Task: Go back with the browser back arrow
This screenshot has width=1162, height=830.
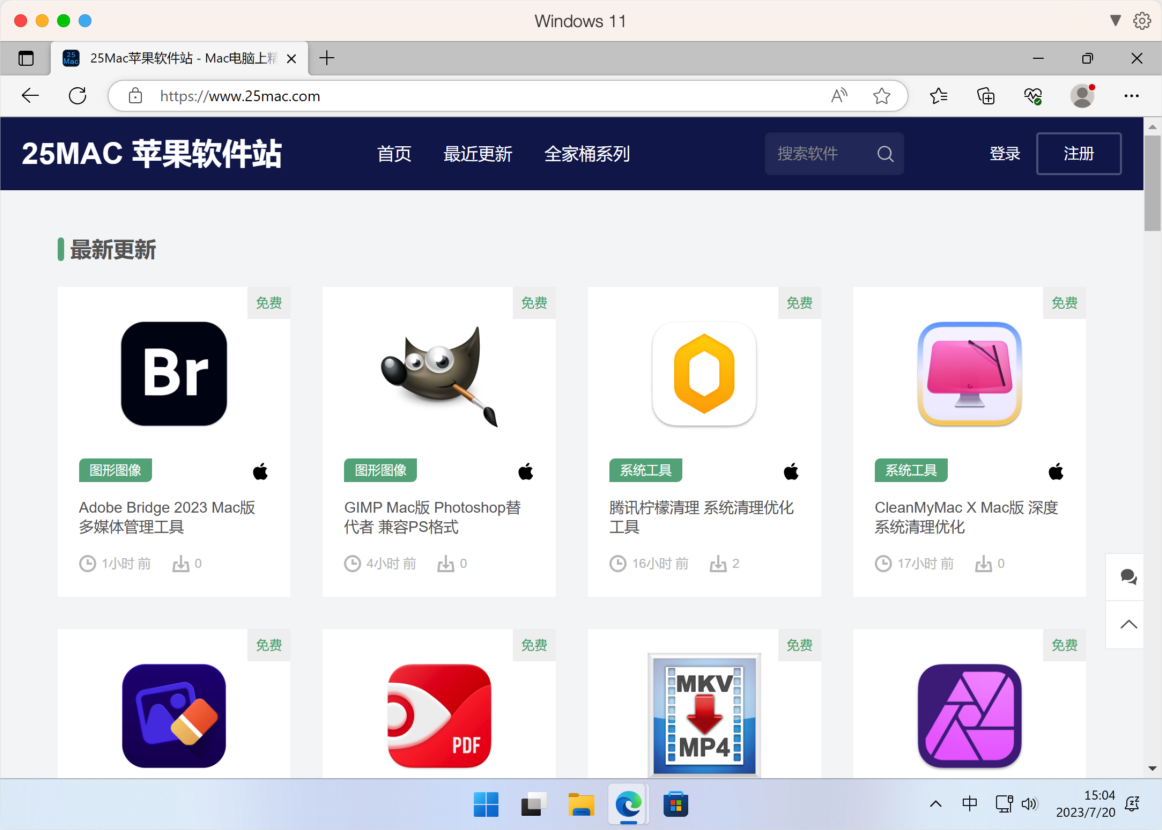Action: click(x=30, y=96)
